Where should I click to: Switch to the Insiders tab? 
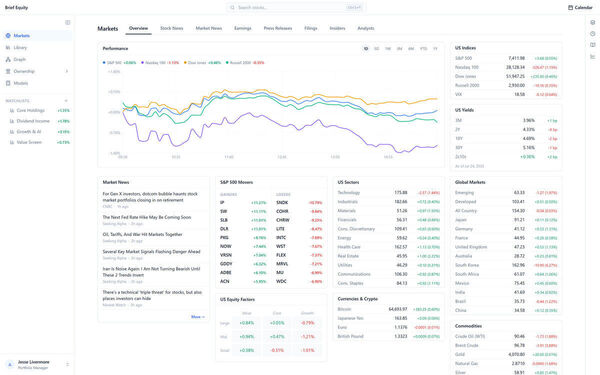(337, 28)
